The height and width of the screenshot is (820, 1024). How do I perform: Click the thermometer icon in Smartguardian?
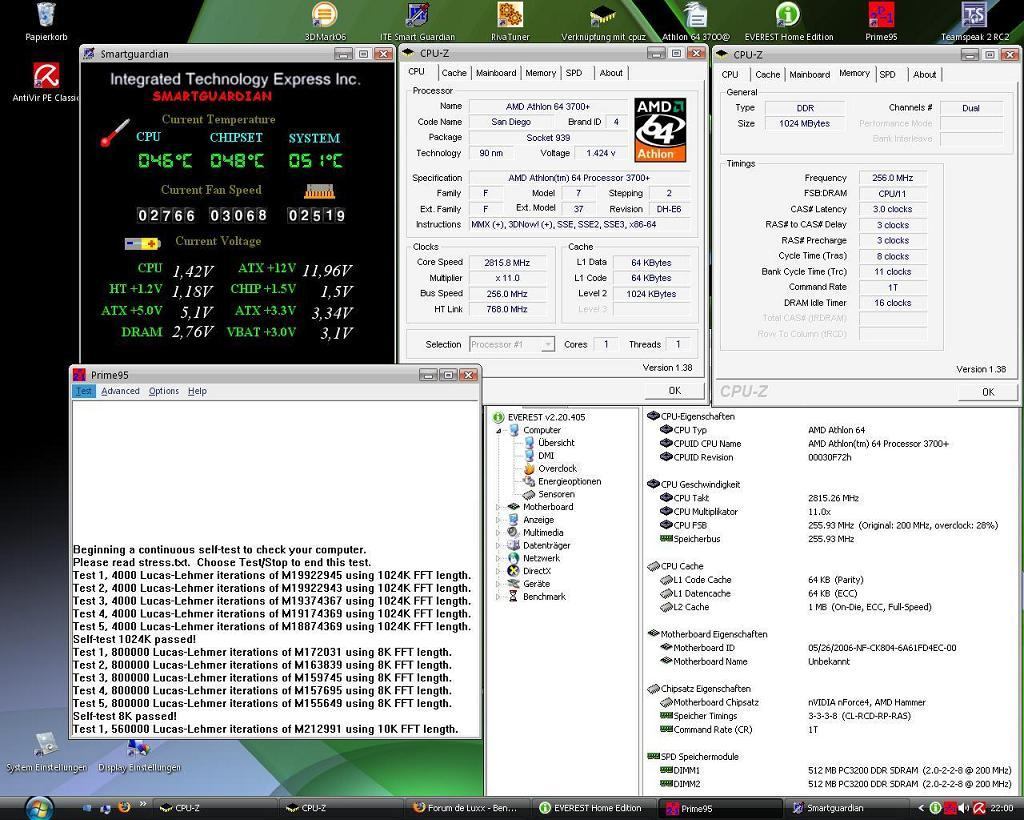(115, 133)
